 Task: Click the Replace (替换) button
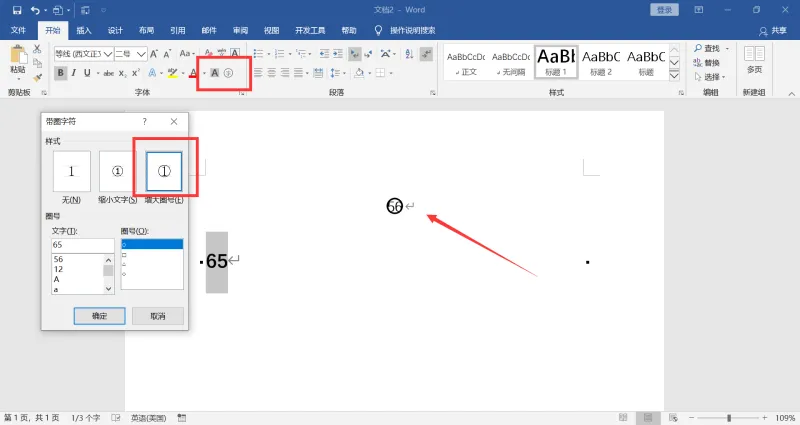(707, 63)
